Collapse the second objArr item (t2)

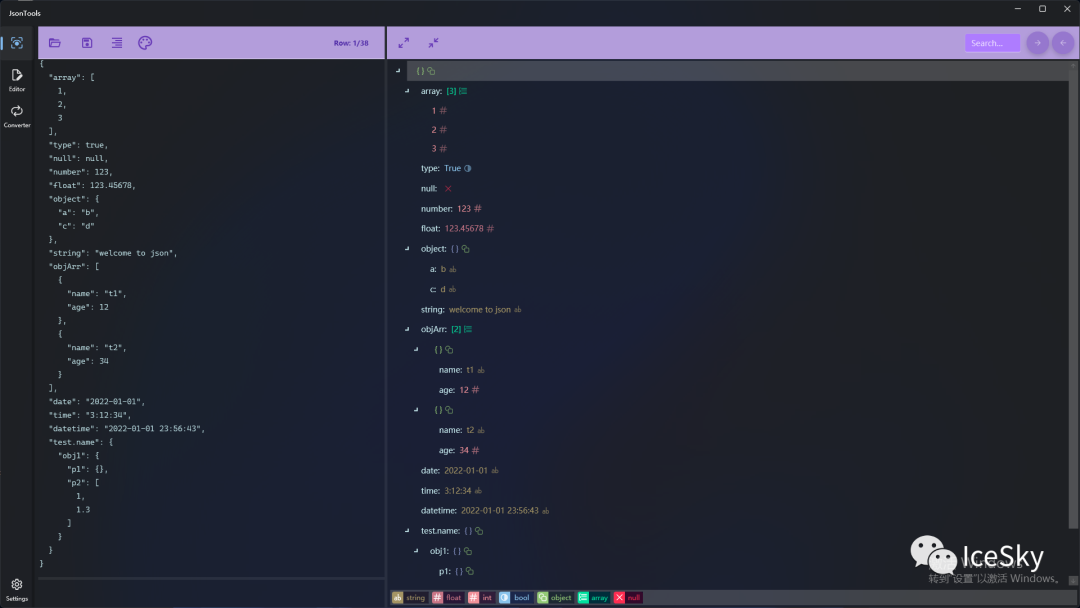(x=416, y=410)
